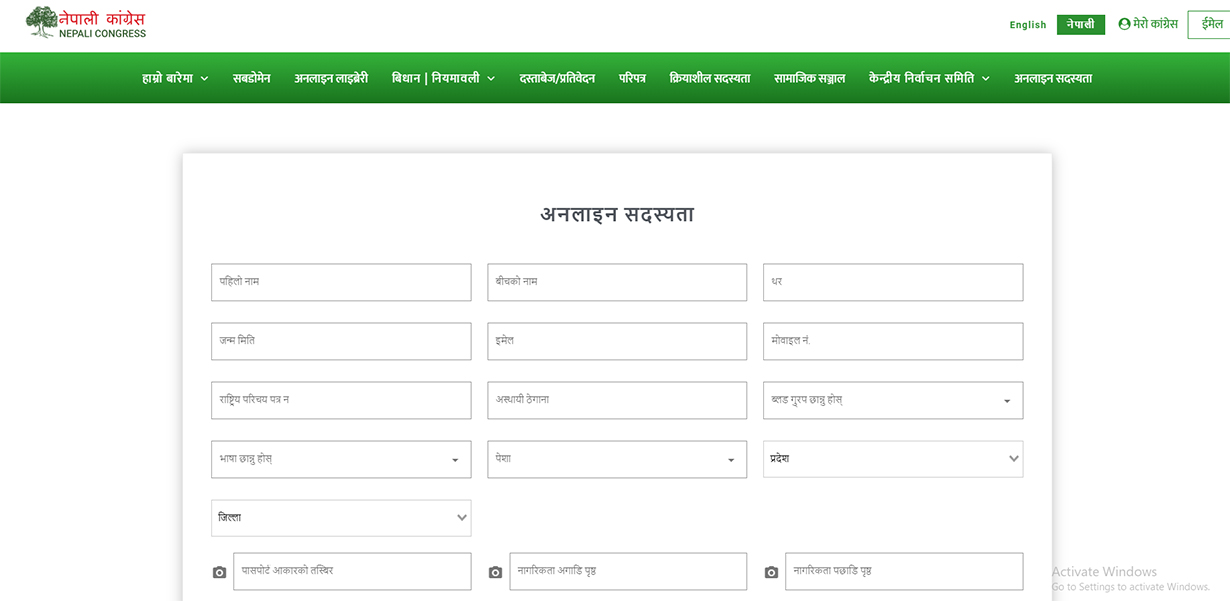
Task: Open the प्रदेश select box
Action: 892,459
